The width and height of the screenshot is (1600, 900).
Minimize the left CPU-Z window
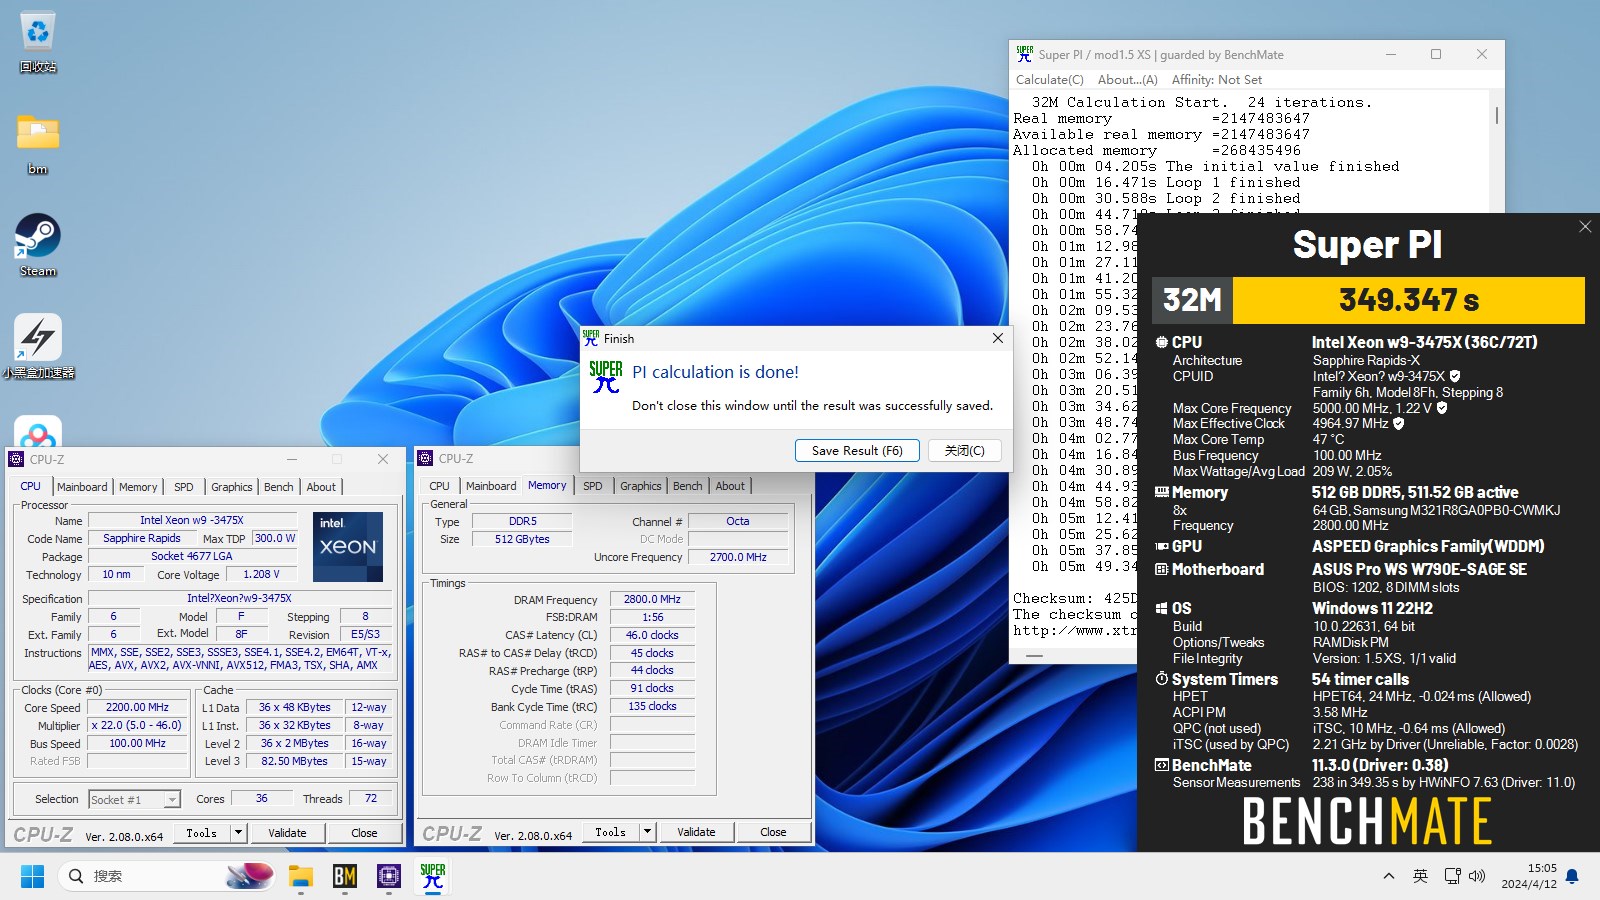coord(292,459)
